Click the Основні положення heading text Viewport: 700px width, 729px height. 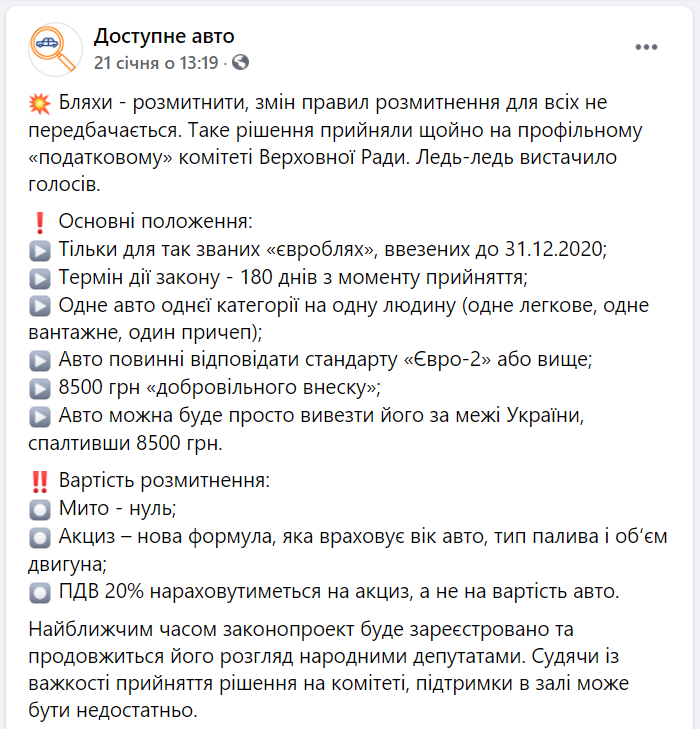tap(155, 221)
